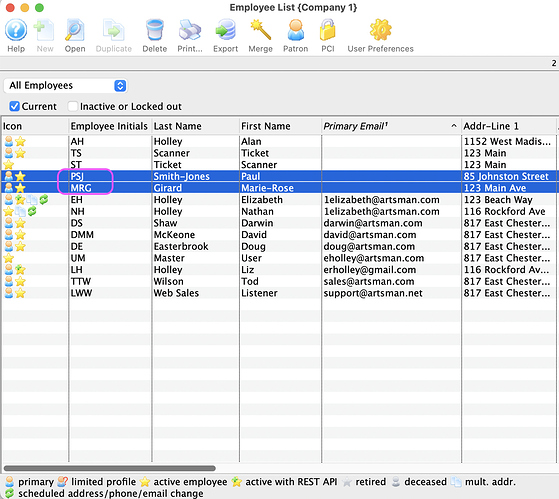Enable Inactive or Locked out checkbox
Viewport: 559px width, 499px height.
73,106
